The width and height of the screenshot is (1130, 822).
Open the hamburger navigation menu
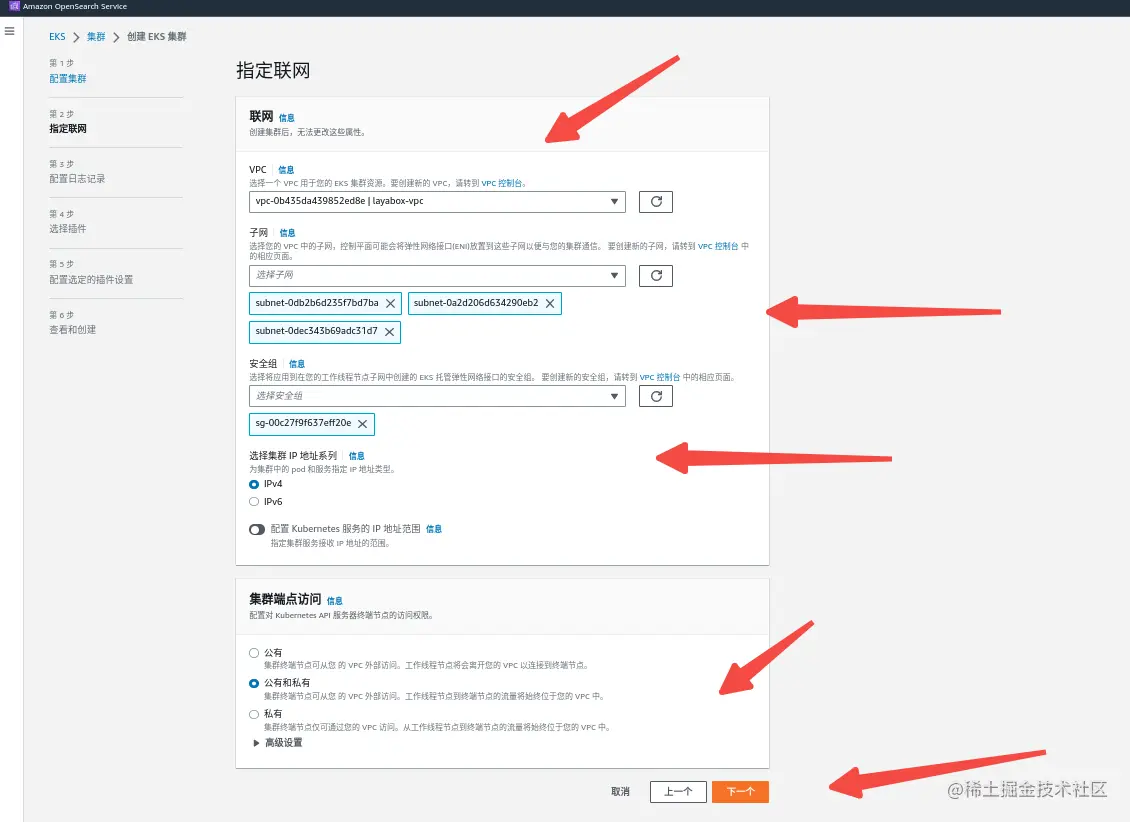pyautogui.click(x=9, y=31)
